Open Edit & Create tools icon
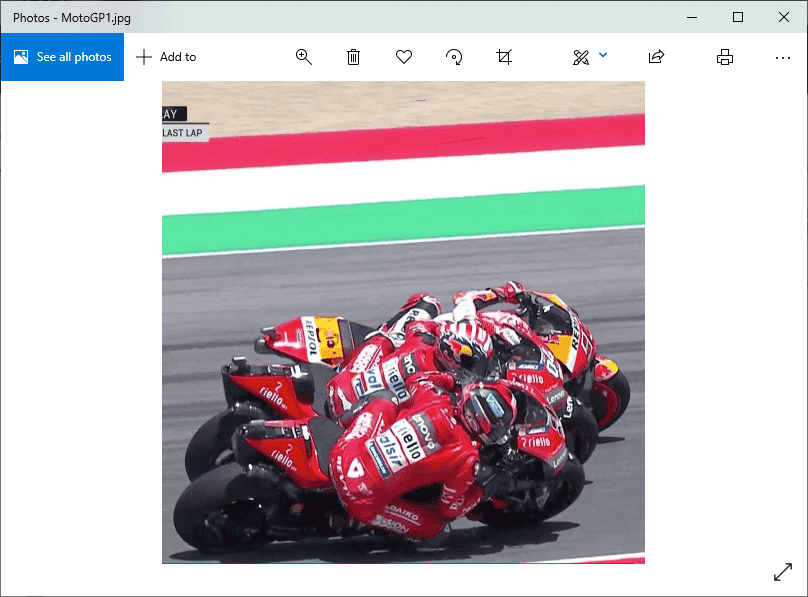The image size is (808, 597). click(x=581, y=57)
